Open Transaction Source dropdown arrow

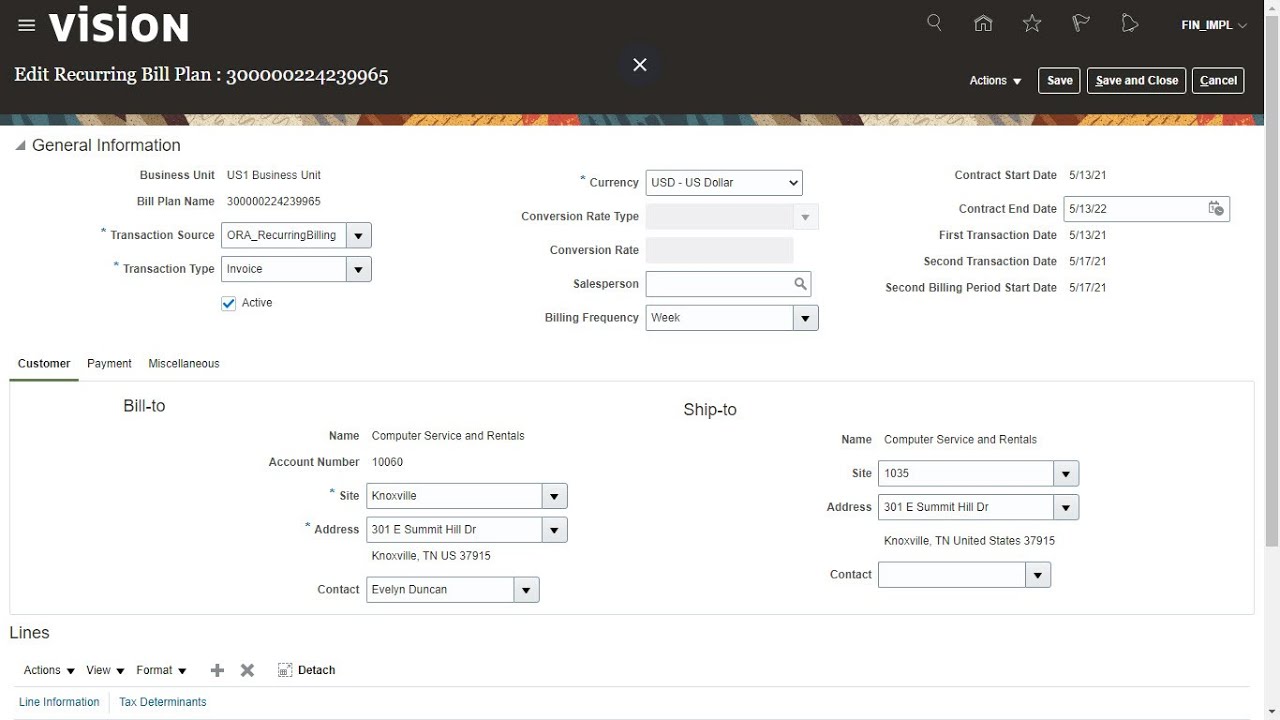(359, 235)
